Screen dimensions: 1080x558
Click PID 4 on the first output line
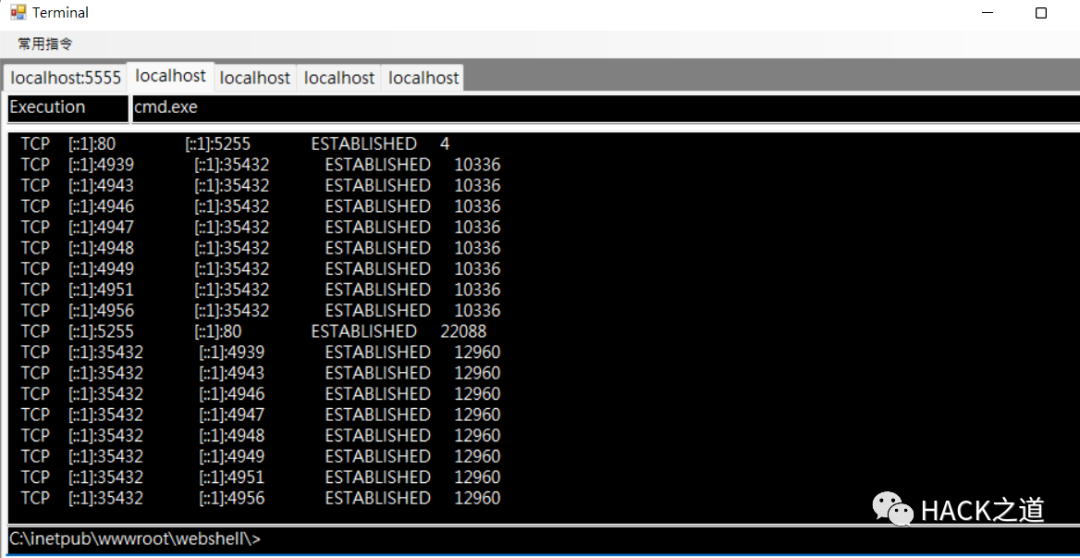coord(445,144)
